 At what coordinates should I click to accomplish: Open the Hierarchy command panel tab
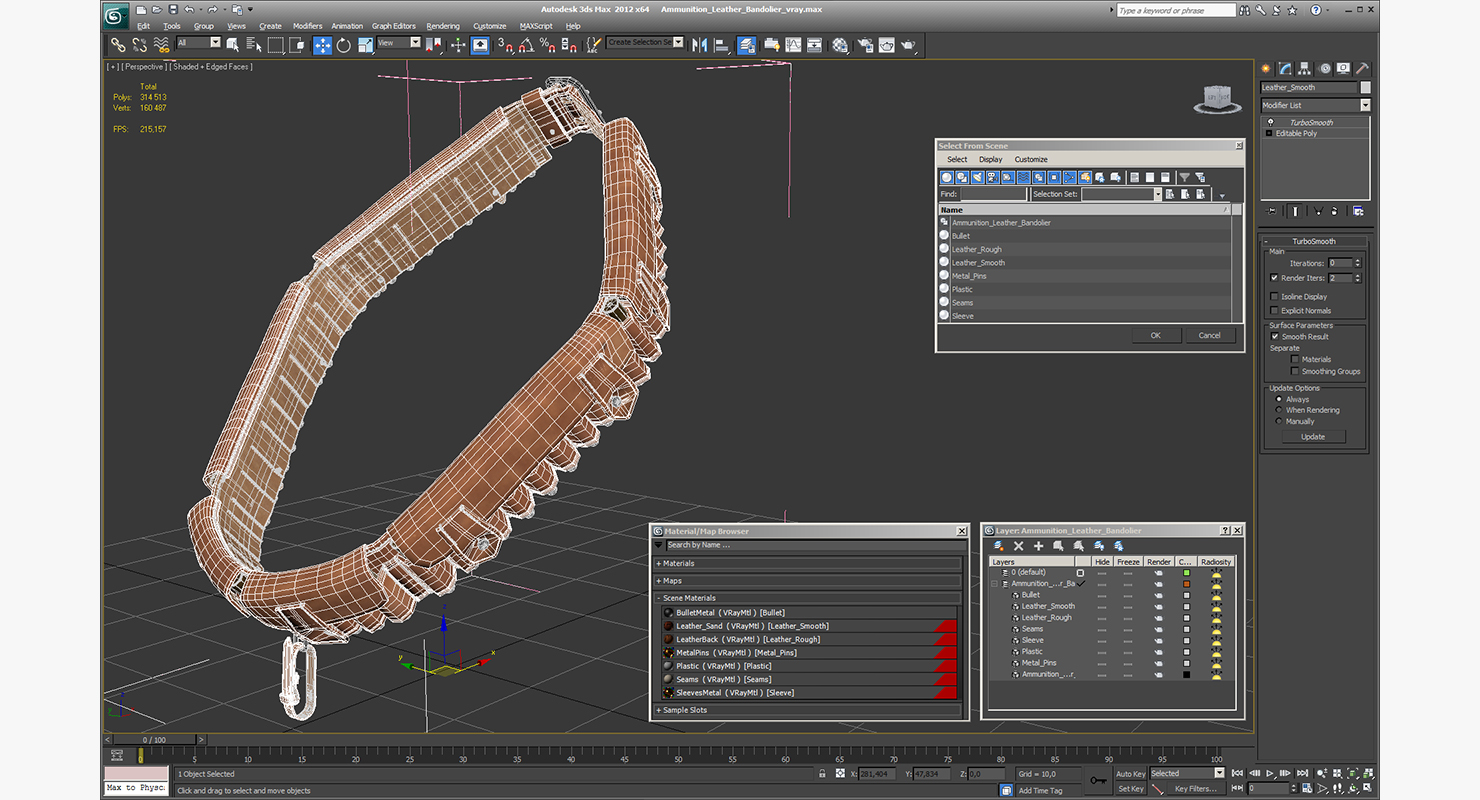(x=1306, y=69)
